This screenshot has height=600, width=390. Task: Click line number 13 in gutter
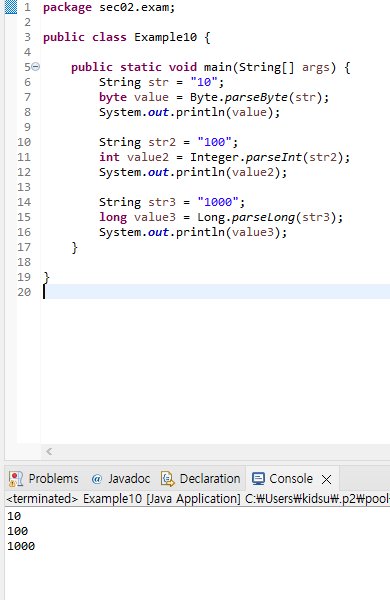(x=24, y=187)
